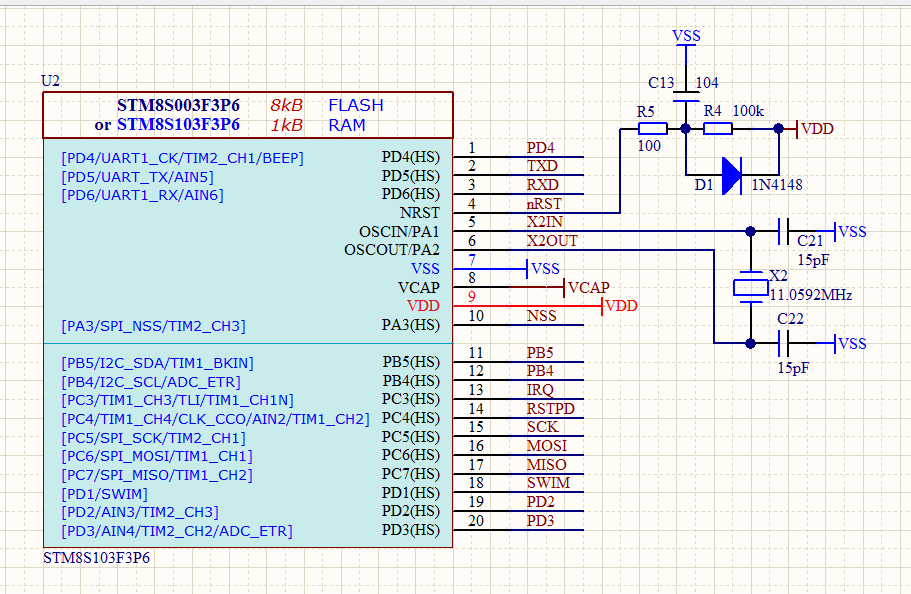
Task: Click the OSCOUT/PA2 pin name
Action: [392, 250]
